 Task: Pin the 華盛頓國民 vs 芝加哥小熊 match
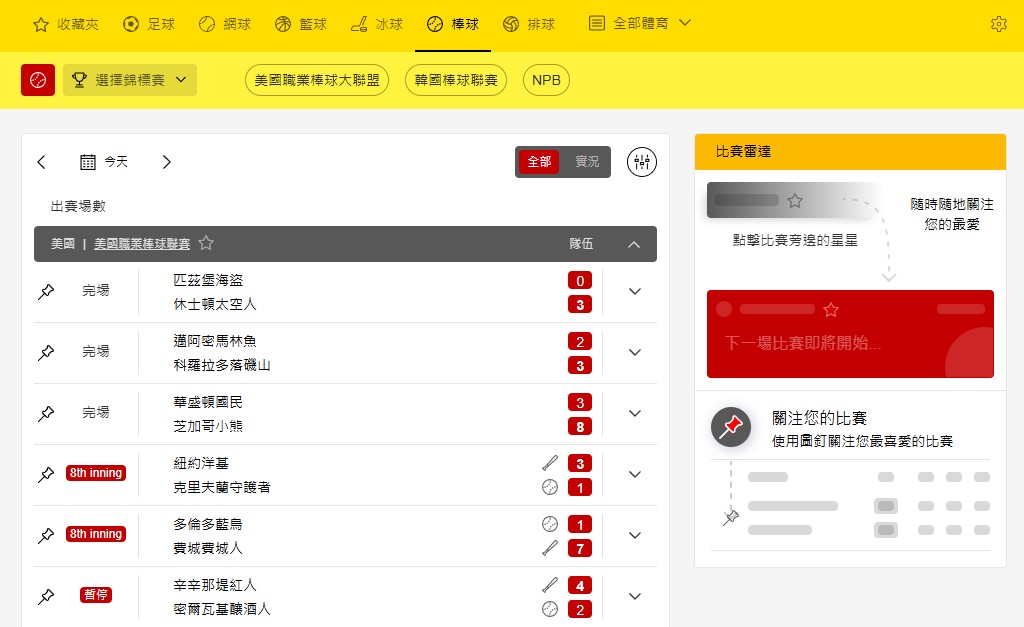click(46, 413)
